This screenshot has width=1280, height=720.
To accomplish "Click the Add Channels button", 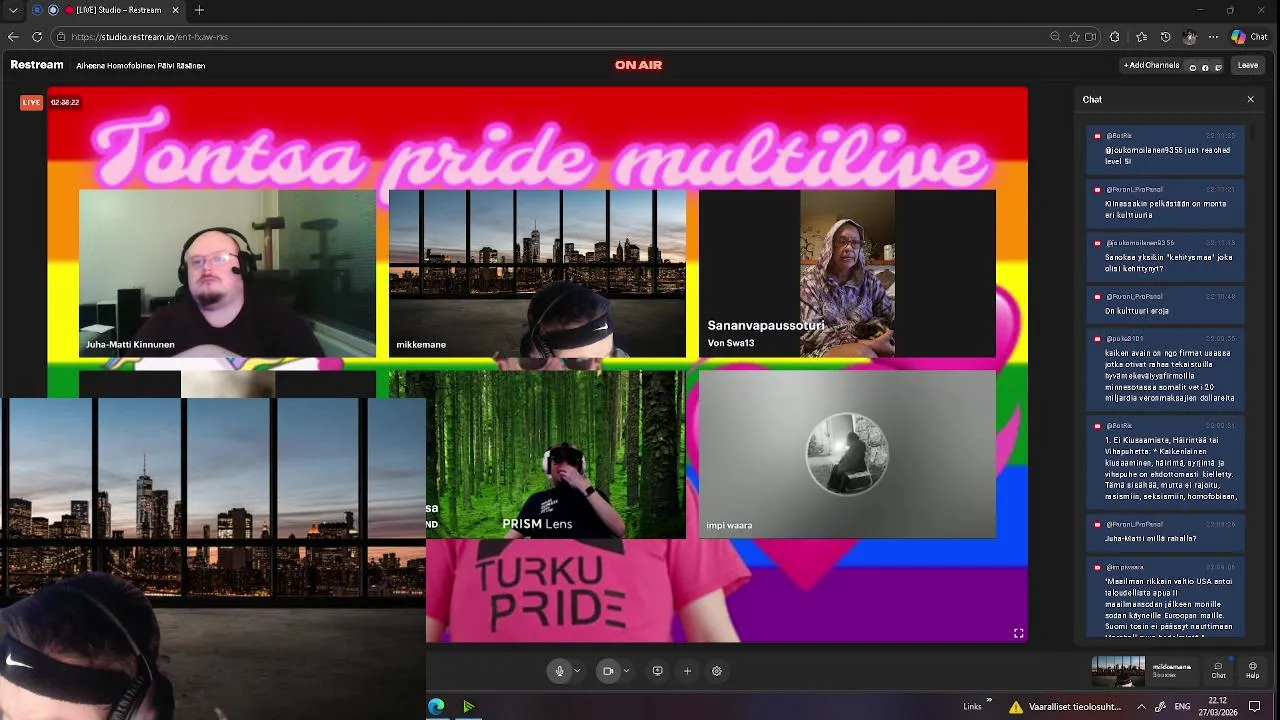I will [1151, 65].
